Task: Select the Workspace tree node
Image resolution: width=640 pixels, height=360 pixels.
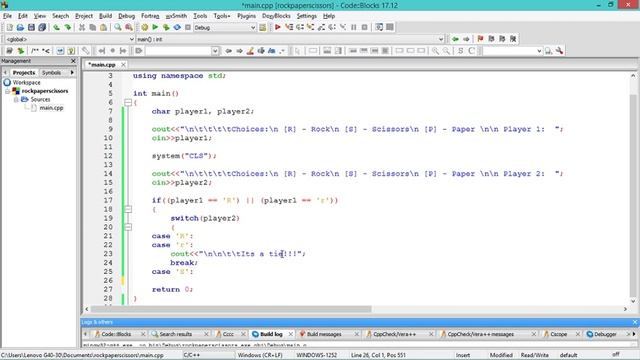Action: (27, 82)
